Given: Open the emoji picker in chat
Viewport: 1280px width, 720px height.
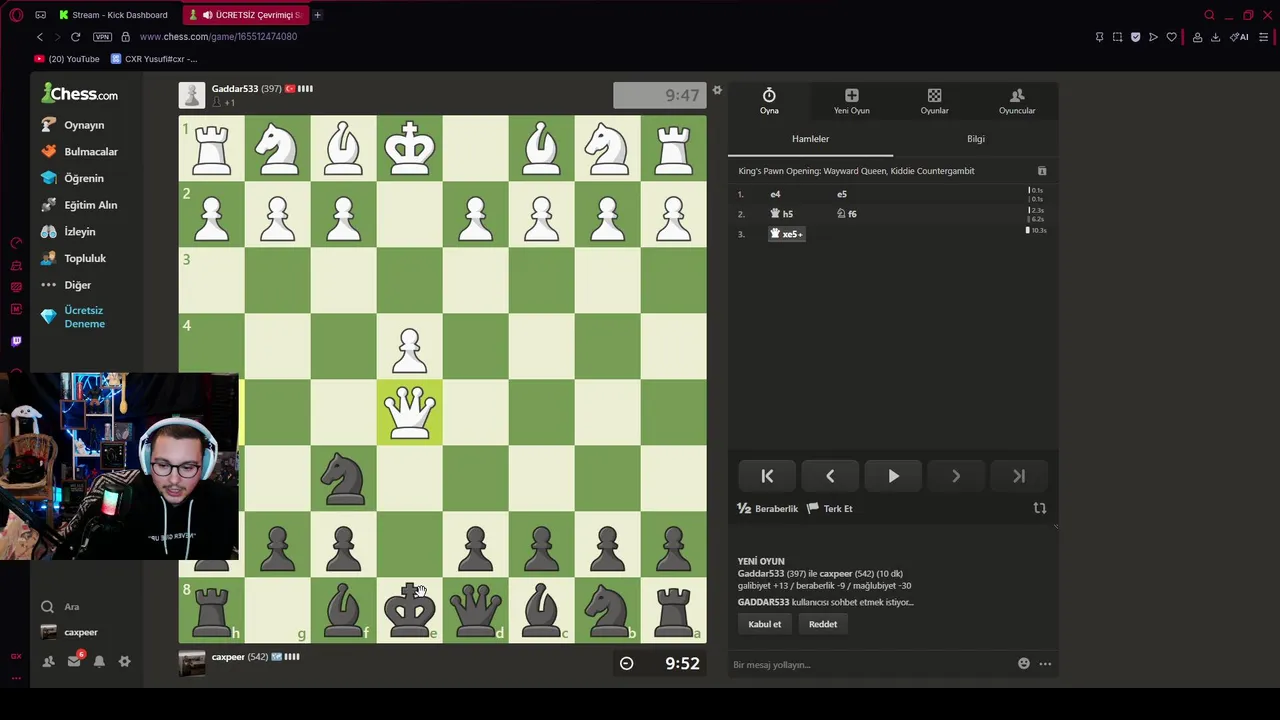Looking at the screenshot, I should click(x=1024, y=664).
